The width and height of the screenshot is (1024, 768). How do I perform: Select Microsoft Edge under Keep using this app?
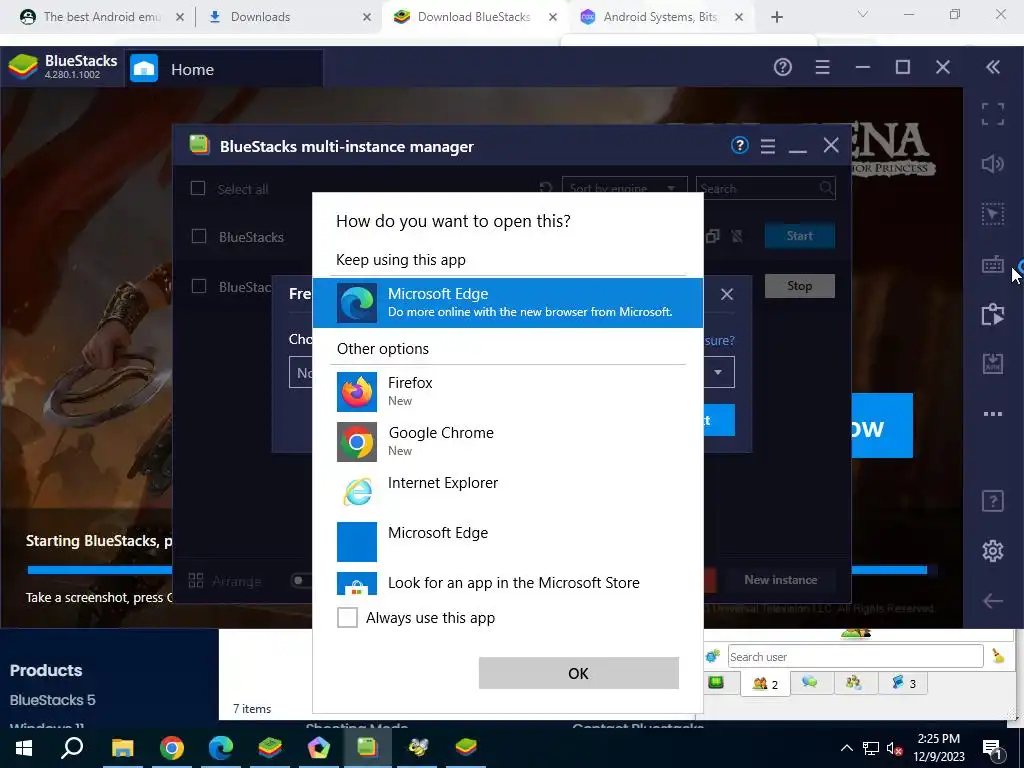pos(507,302)
